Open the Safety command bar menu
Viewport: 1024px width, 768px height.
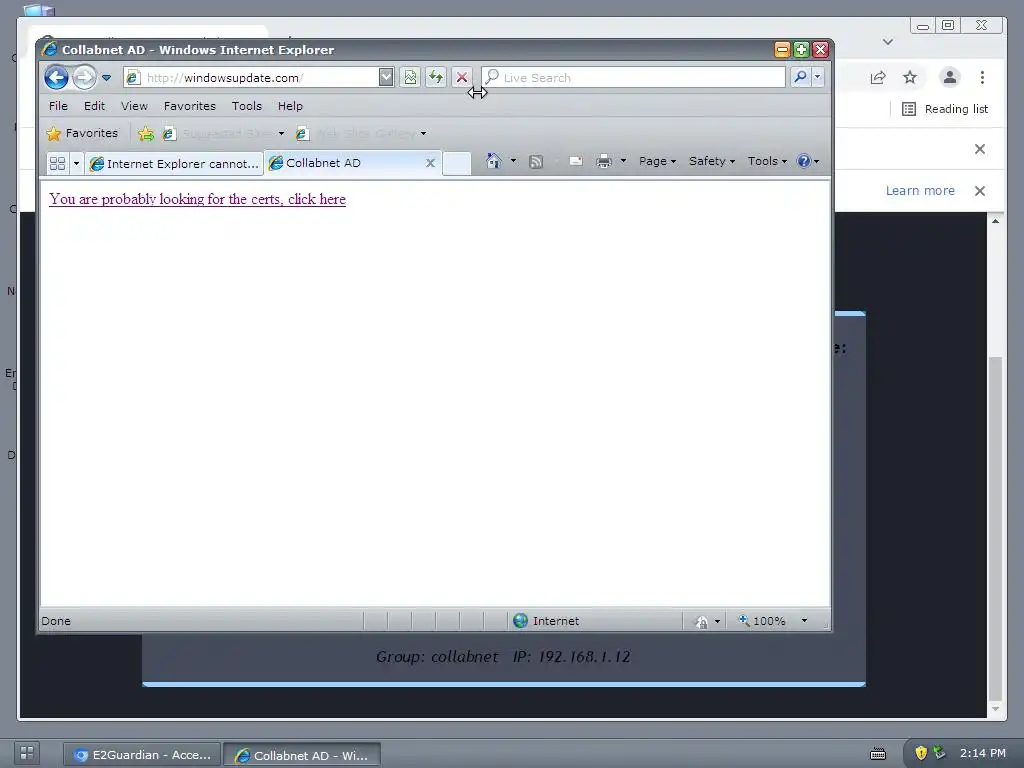point(712,161)
